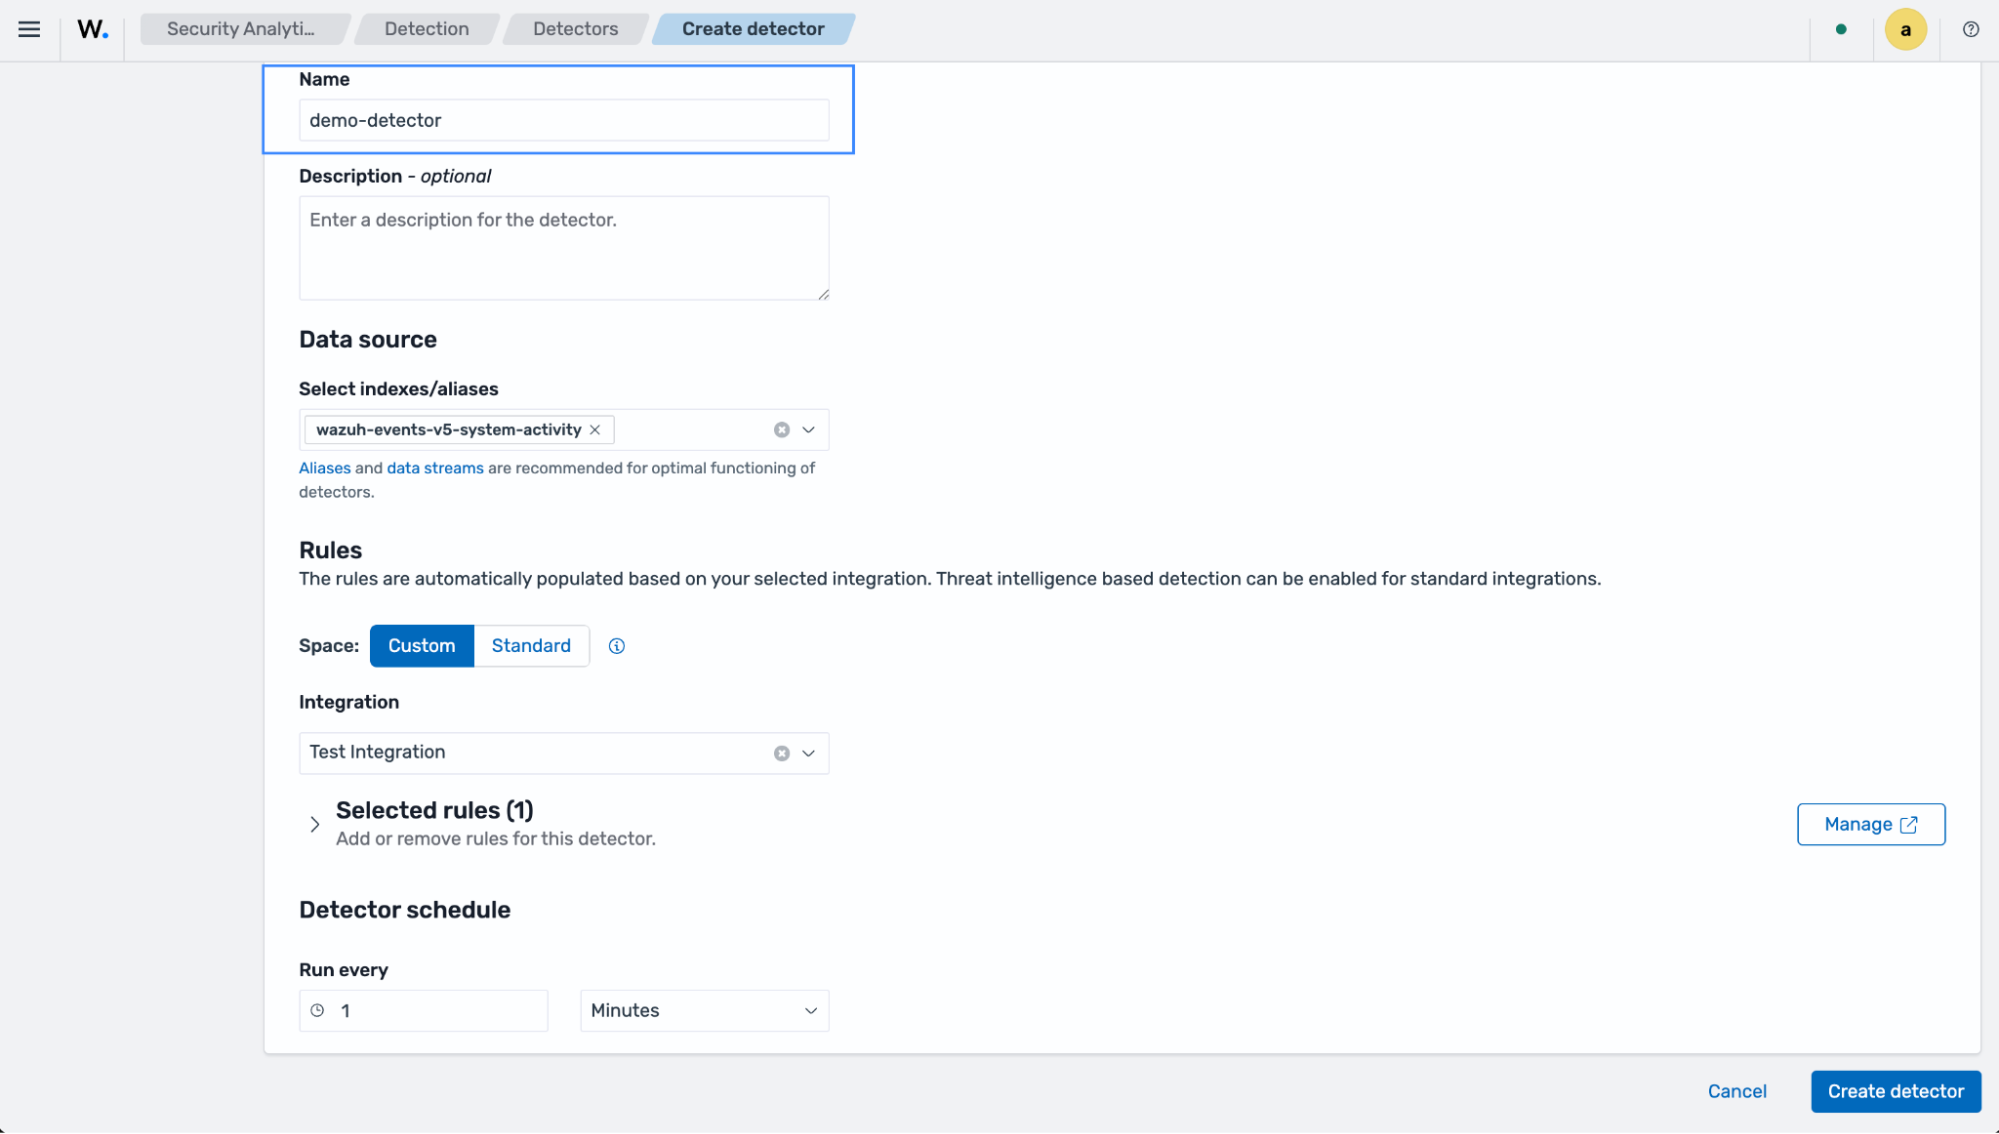Click the Create detector button
This screenshot has height=1134, width=1999.
(1895, 1092)
